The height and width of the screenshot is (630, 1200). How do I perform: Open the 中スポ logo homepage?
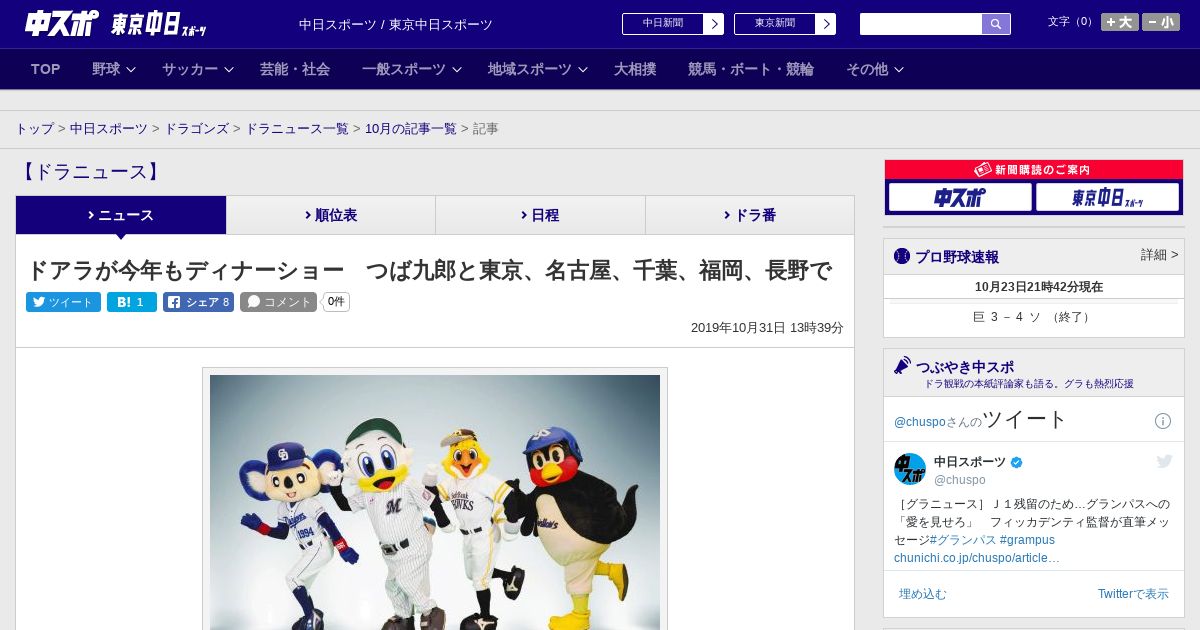coord(62,23)
